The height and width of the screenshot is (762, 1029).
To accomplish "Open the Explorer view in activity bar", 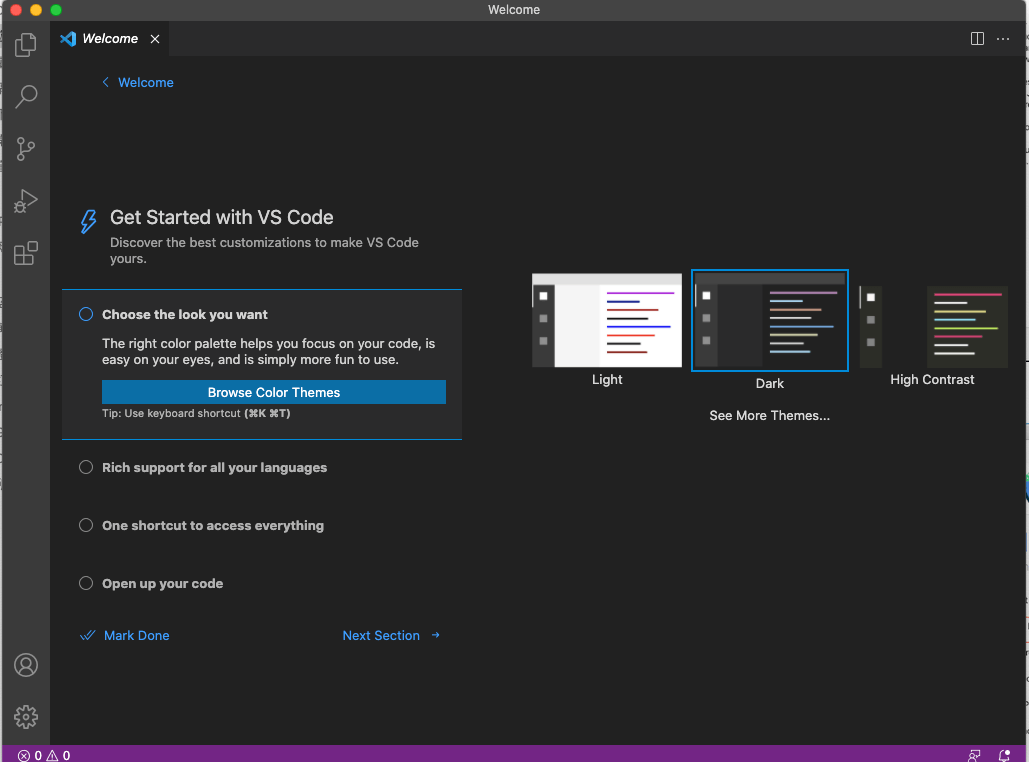I will [26, 45].
